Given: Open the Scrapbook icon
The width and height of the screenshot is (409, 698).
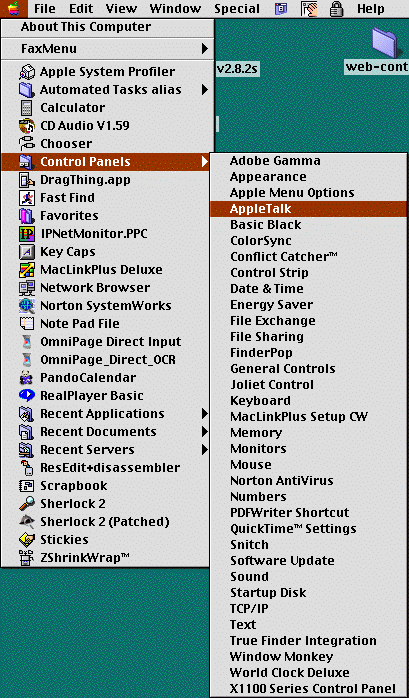Looking at the screenshot, I should pyautogui.click(x=27, y=486).
